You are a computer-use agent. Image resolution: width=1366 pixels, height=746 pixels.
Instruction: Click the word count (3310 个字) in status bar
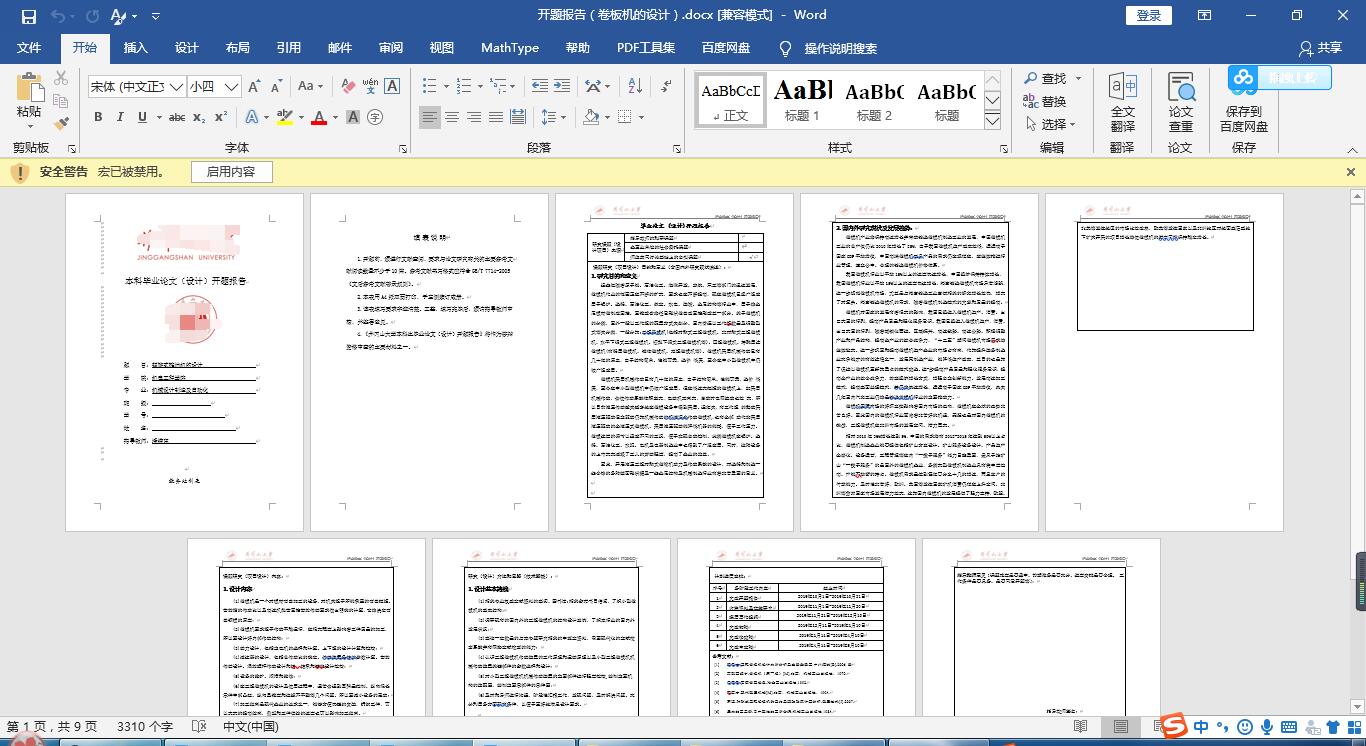point(145,727)
